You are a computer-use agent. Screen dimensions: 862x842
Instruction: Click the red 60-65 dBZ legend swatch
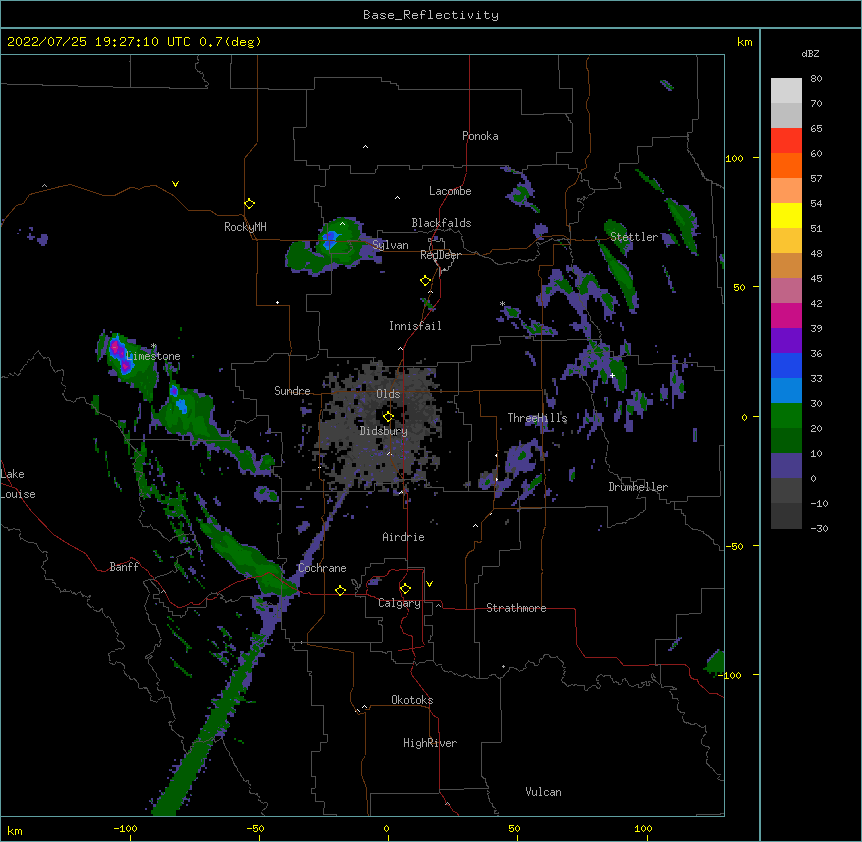point(786,141)
